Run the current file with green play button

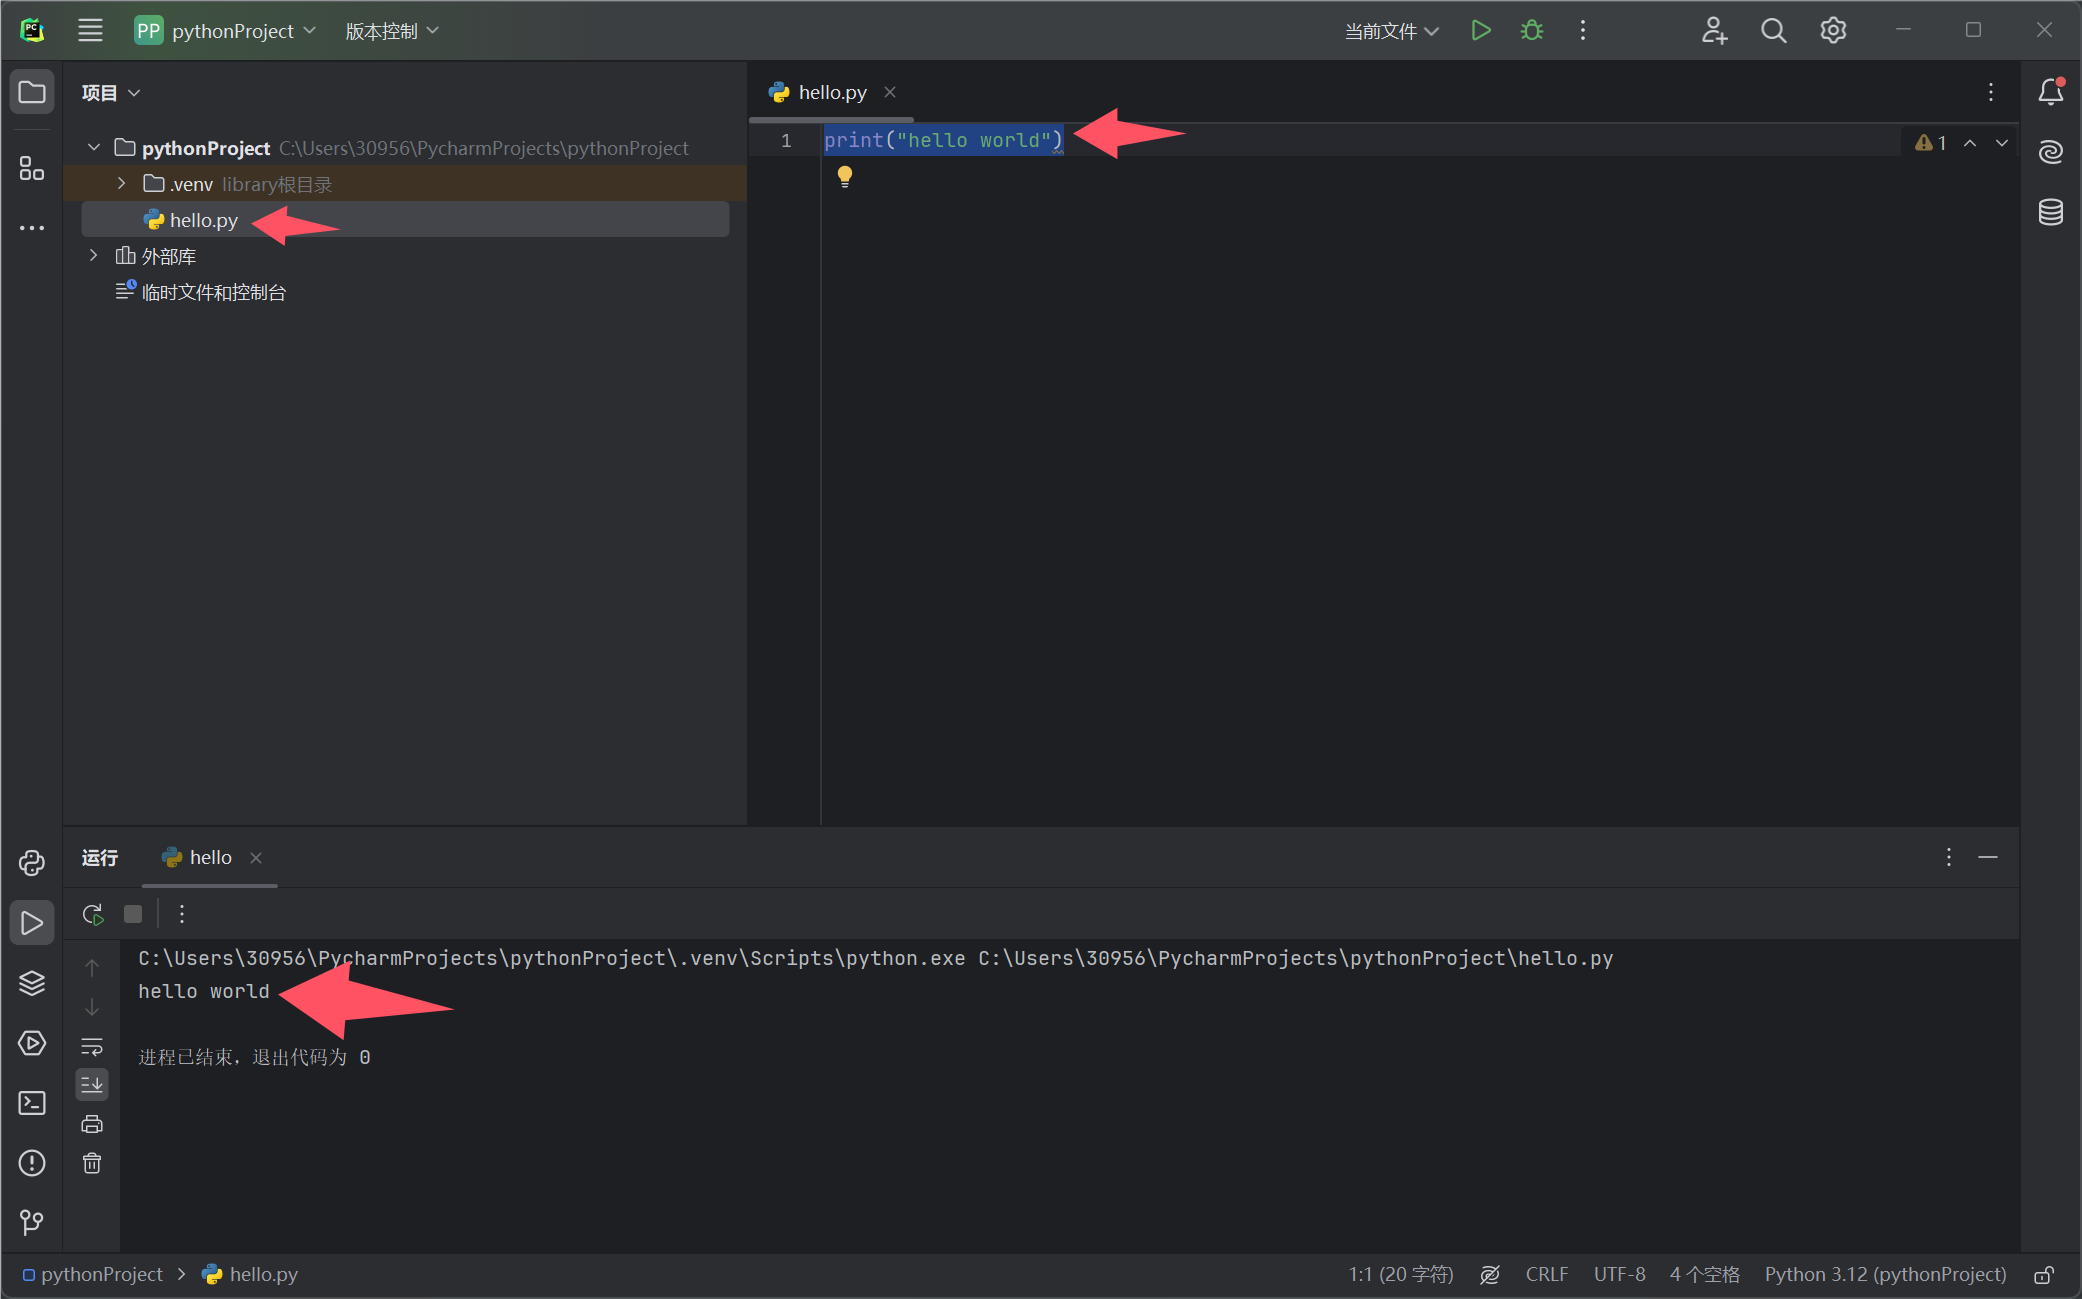point(1481,31)
